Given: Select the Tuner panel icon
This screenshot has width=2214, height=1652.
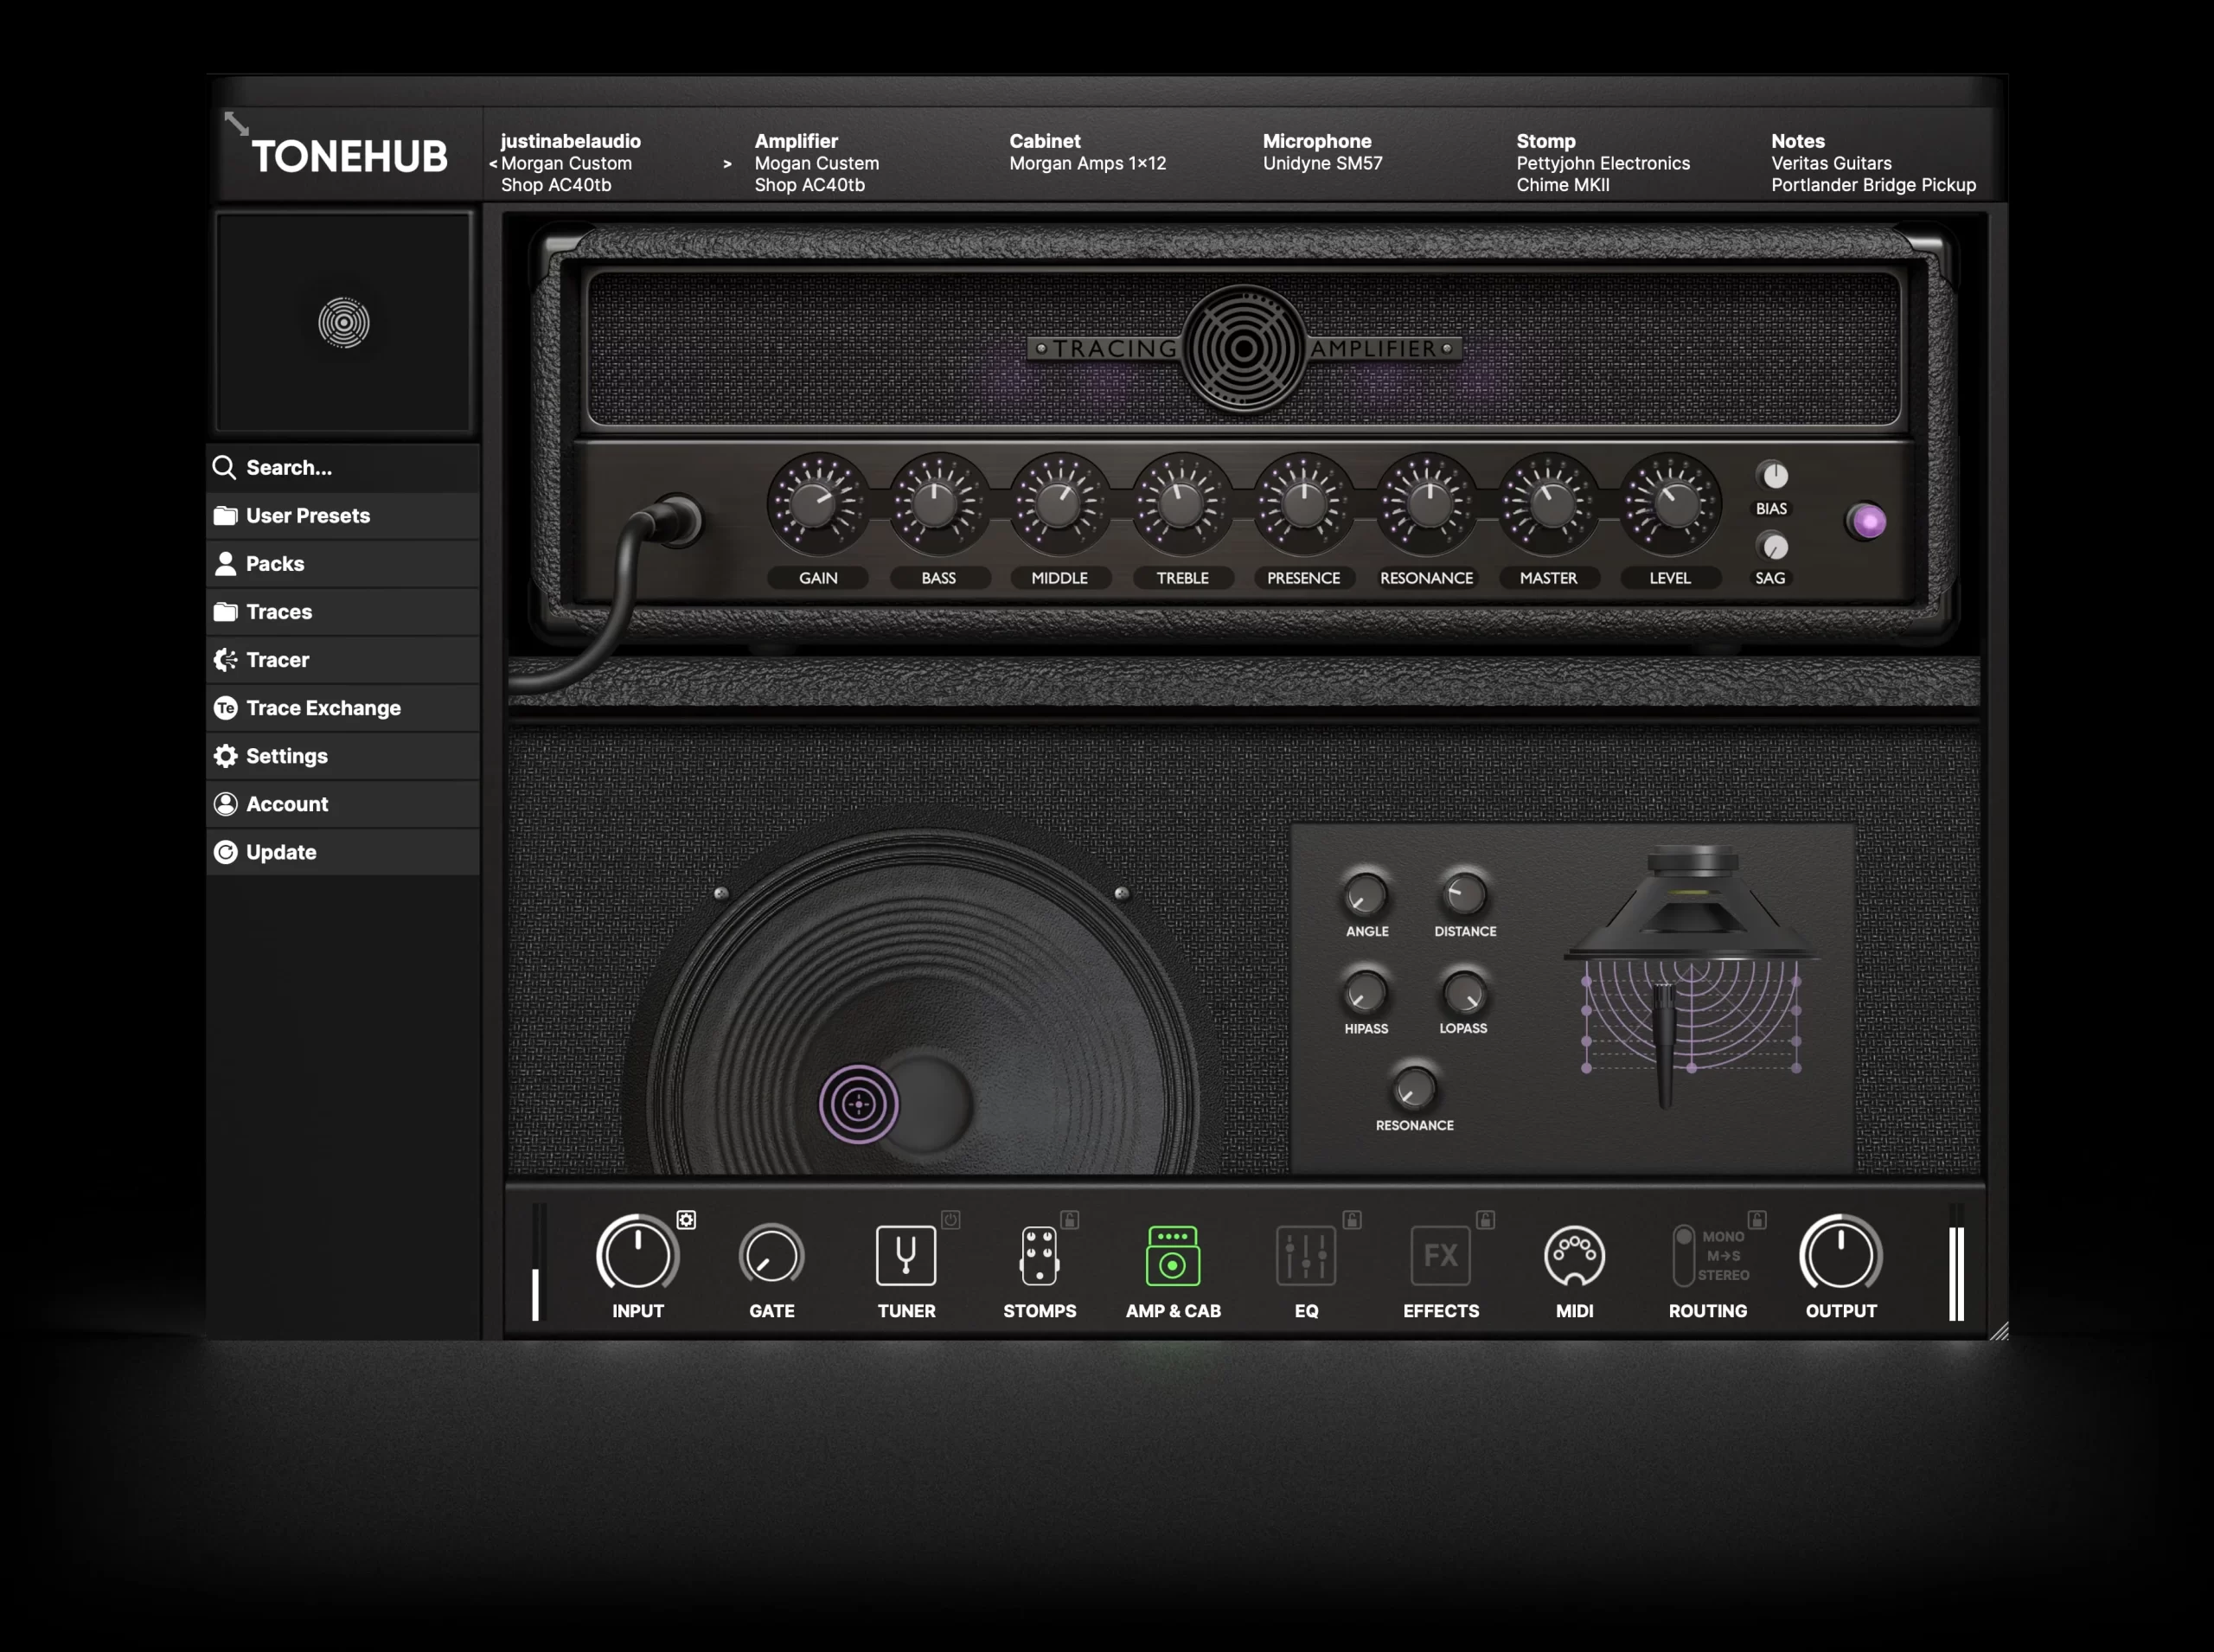Looking at the screenshot, I should (904, 1257).
